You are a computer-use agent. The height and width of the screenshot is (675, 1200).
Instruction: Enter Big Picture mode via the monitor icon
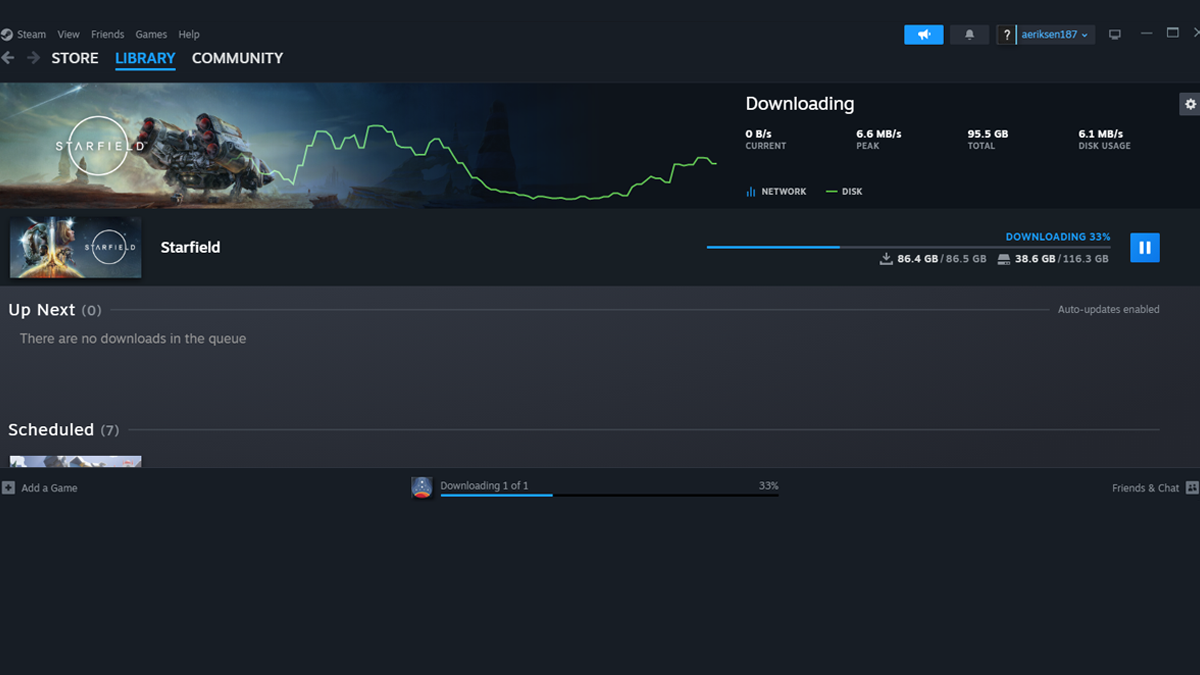[1114, 34]
